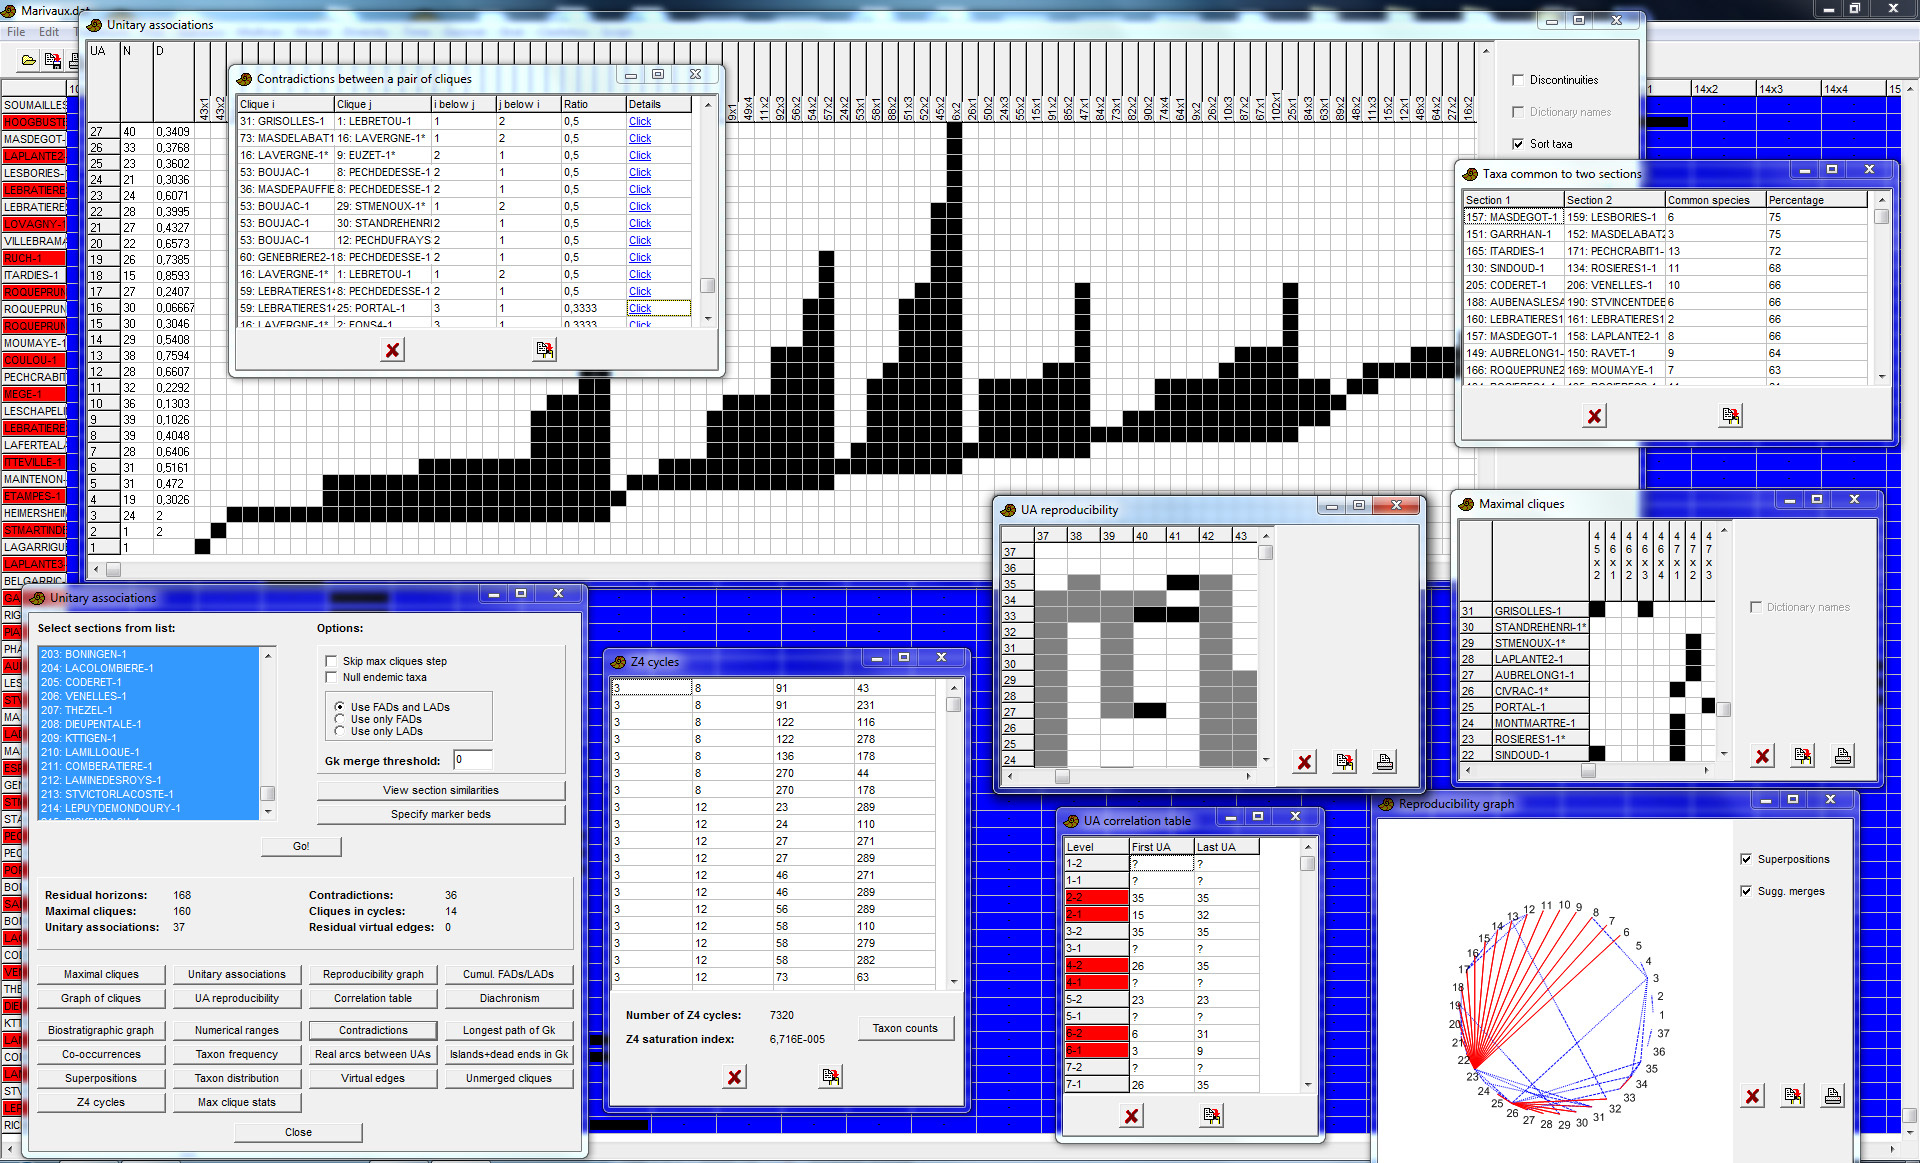Click GRISOLLES-1 row in Maximal cliques

click(1539, 611)
